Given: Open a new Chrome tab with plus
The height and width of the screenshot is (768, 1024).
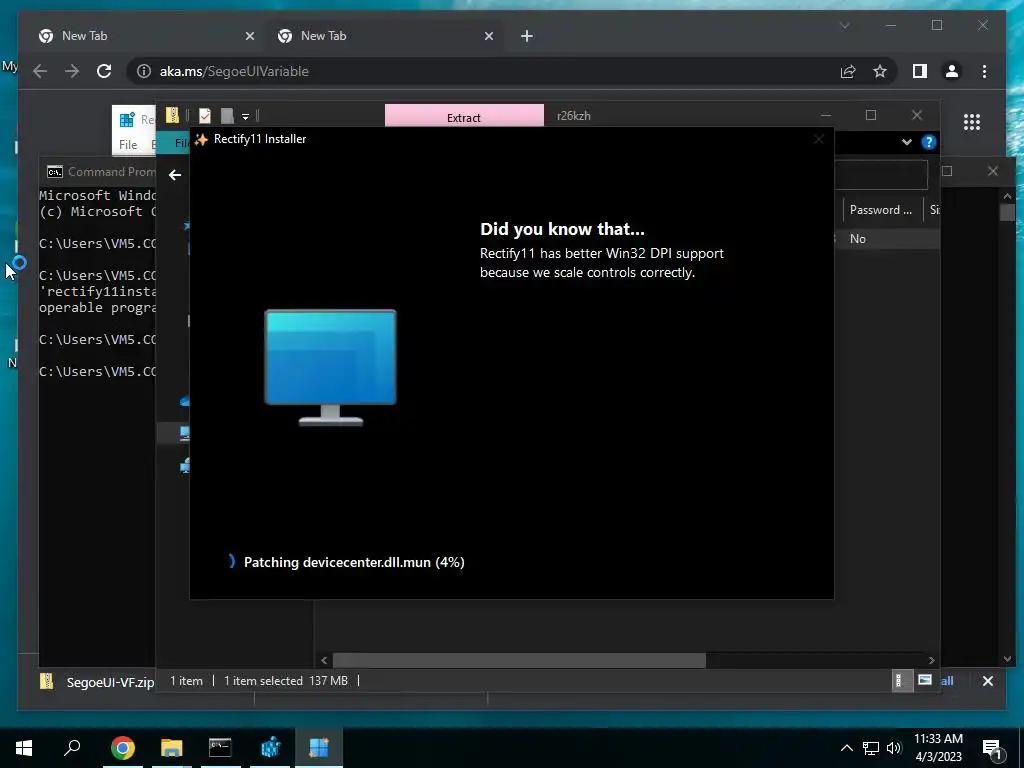Looking at the screenshot, I should tap(526, 36).
